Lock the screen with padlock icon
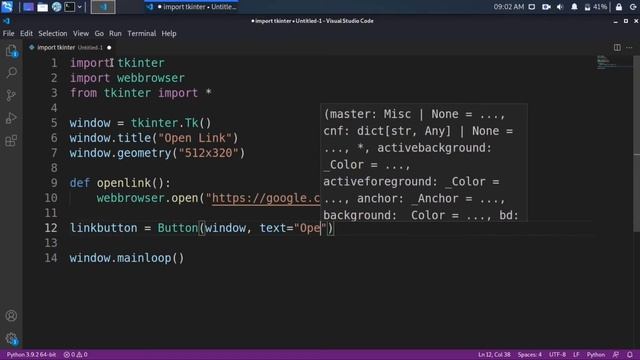The width and height of the screenshot is (640, 360). (x=619, y=7)
